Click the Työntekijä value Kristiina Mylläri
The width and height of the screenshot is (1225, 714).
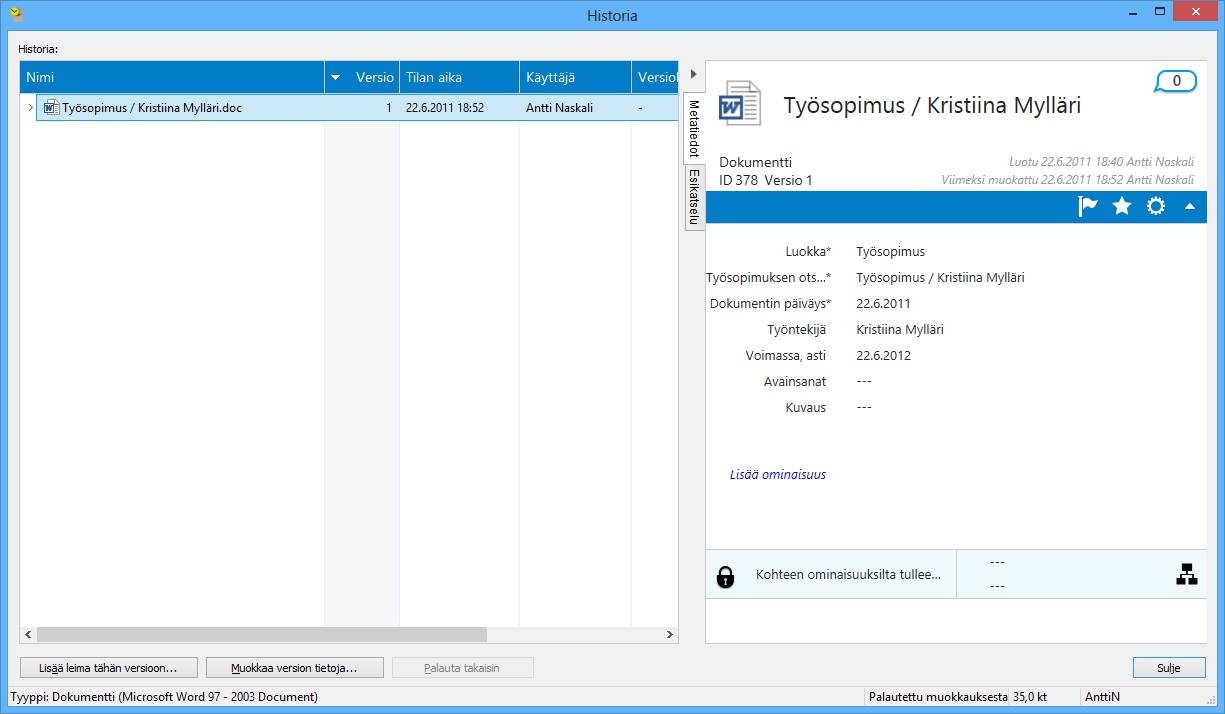tap(900, 329)
